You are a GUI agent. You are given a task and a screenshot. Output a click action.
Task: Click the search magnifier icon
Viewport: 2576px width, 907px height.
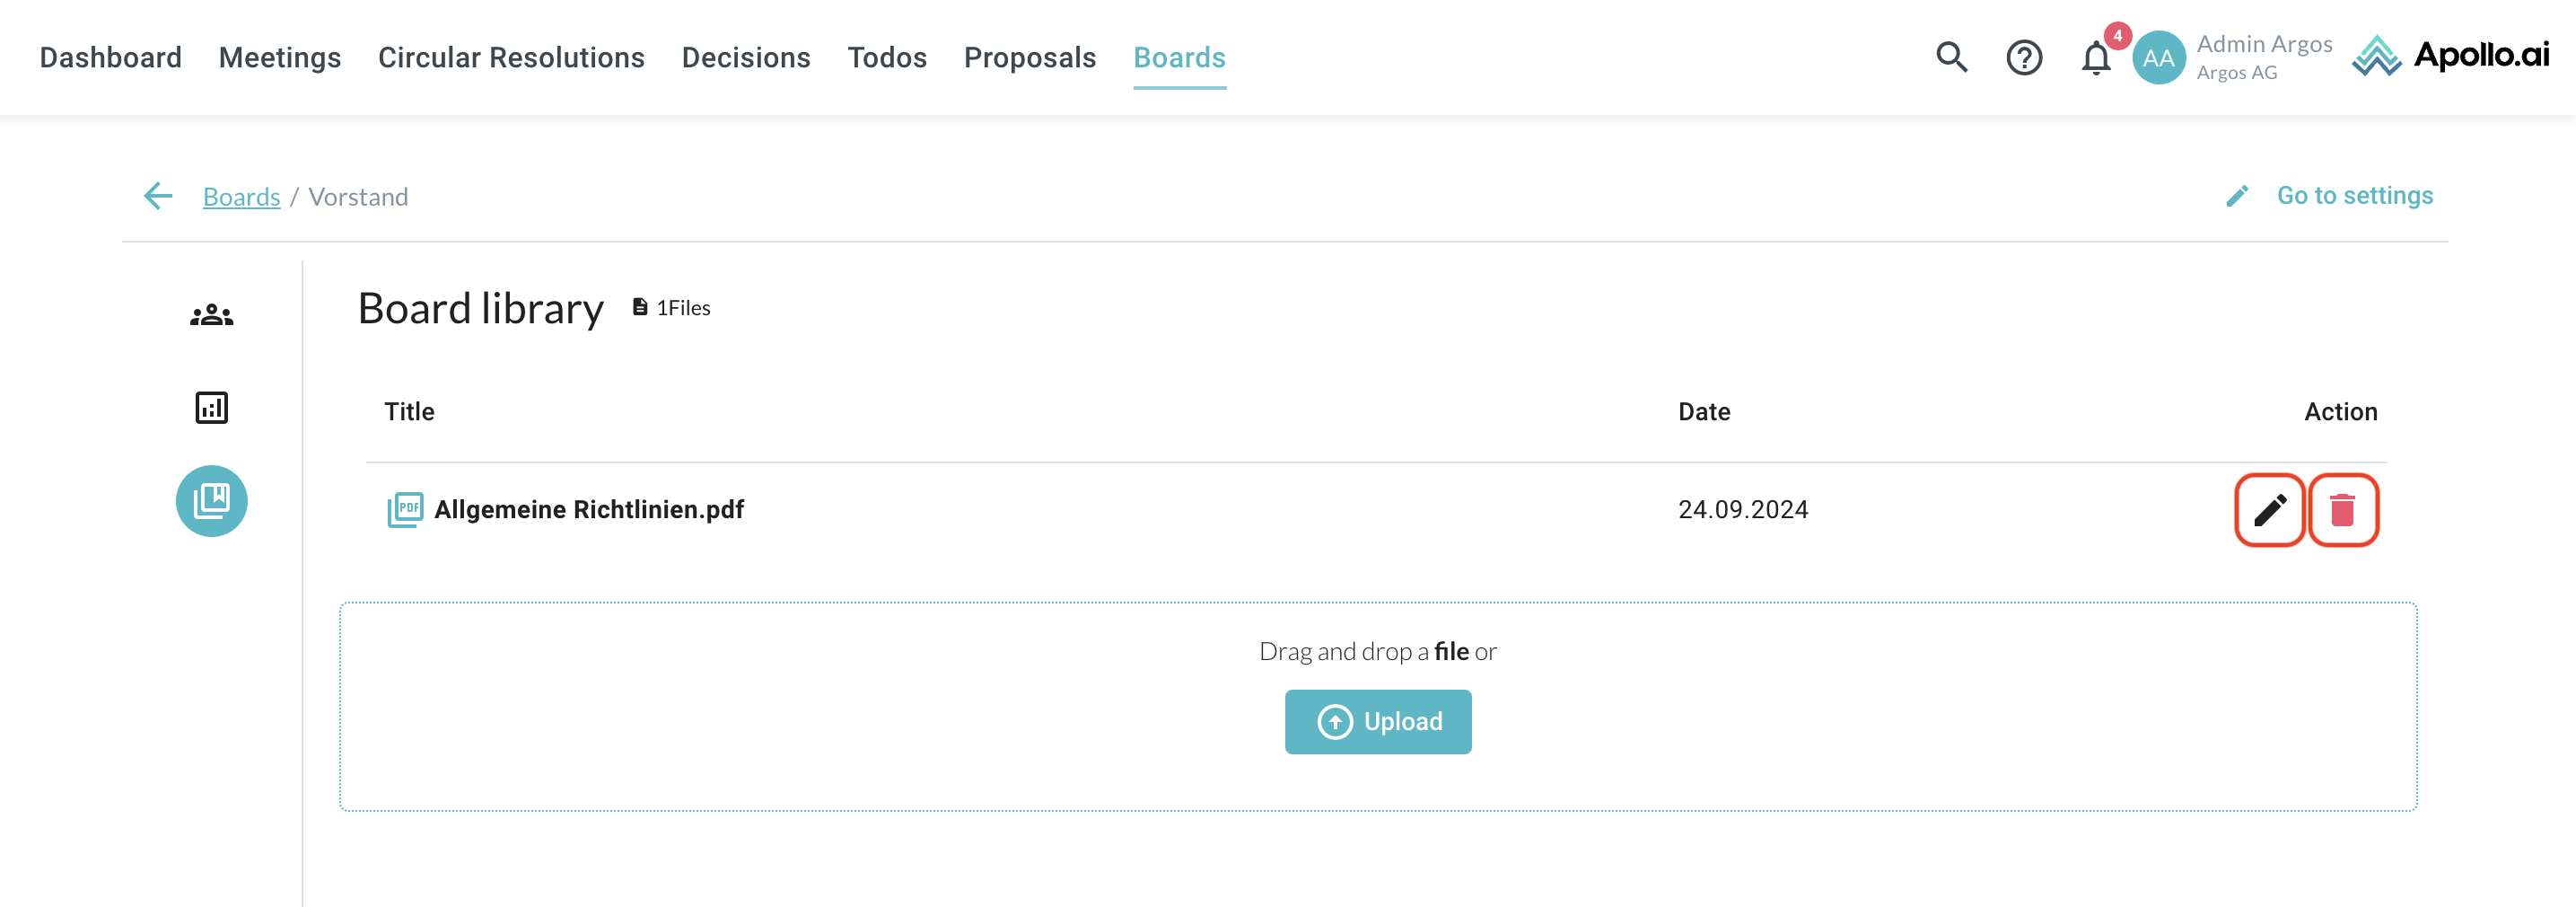click(1950, 58)
